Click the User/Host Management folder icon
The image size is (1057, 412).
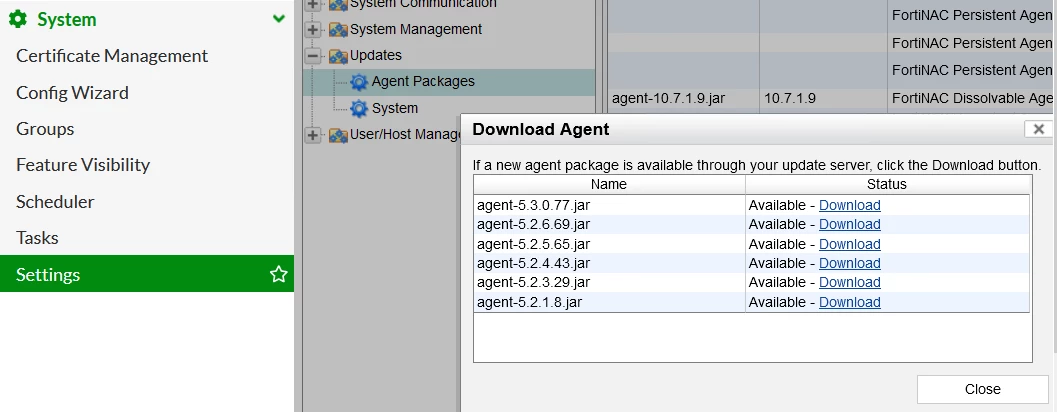[338, 135]
